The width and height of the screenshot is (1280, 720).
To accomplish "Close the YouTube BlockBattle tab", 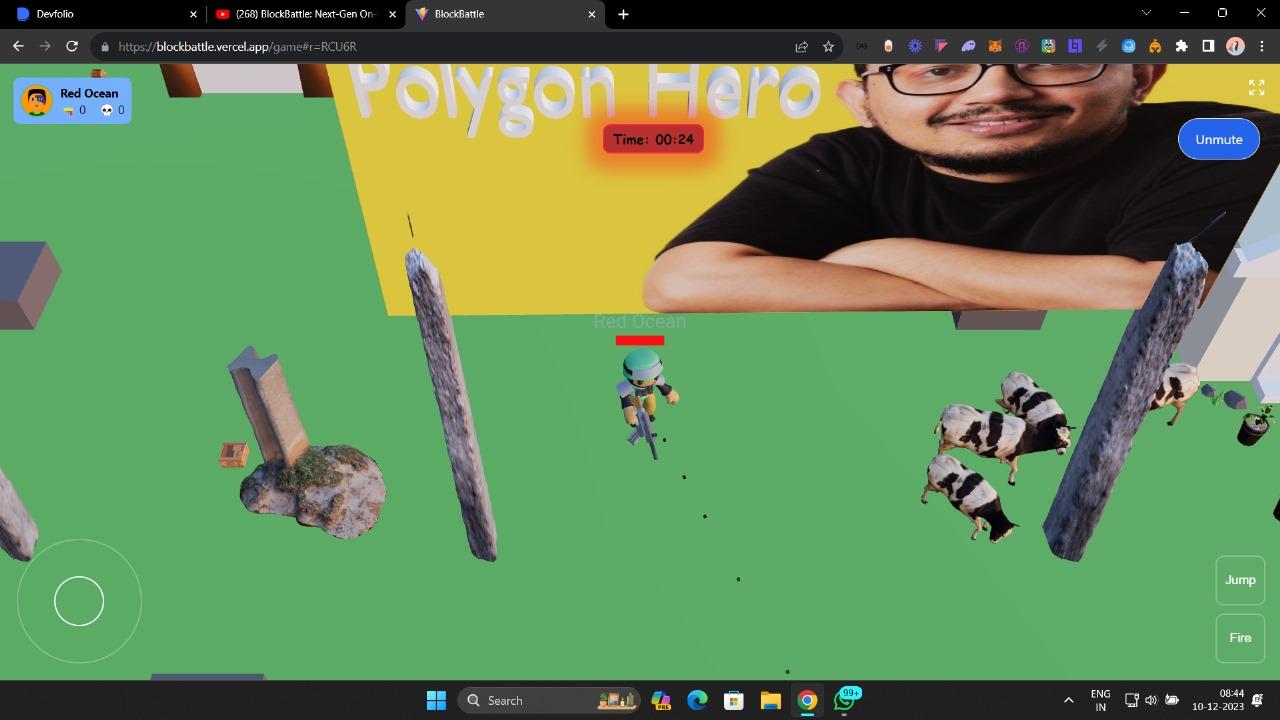I will coord(392,14).
